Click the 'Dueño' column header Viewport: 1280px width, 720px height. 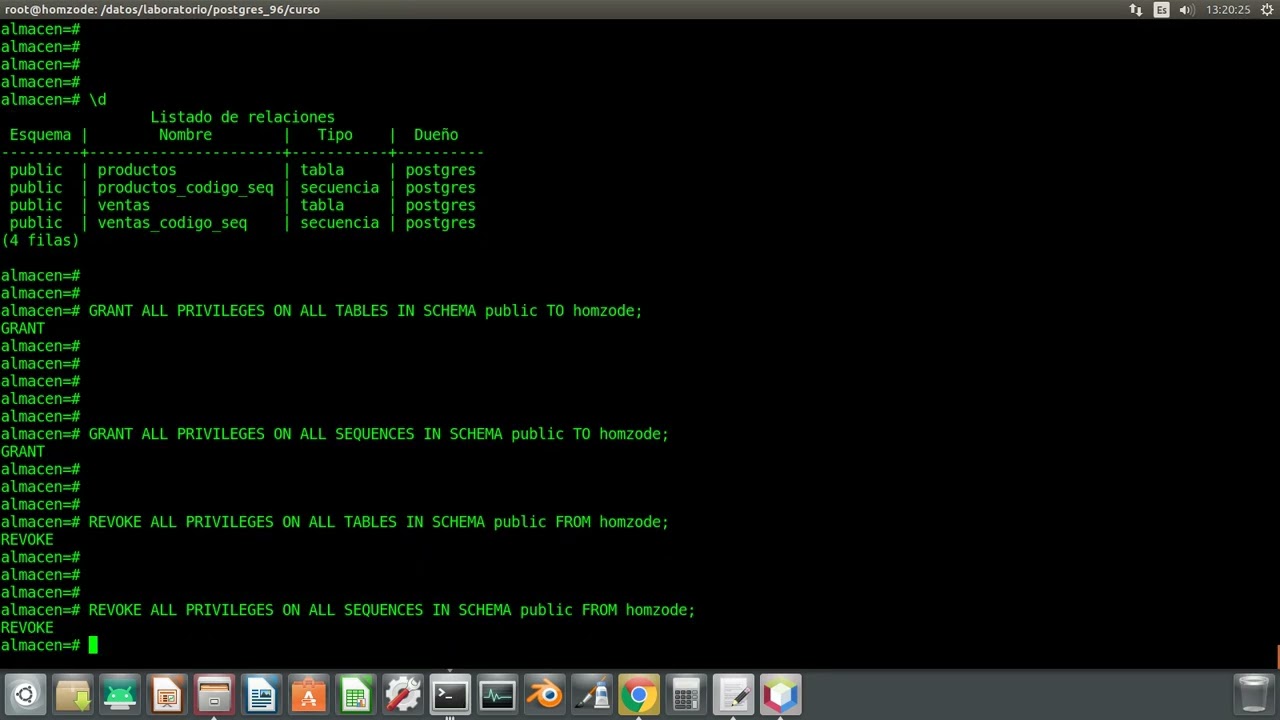pos(436,135)
